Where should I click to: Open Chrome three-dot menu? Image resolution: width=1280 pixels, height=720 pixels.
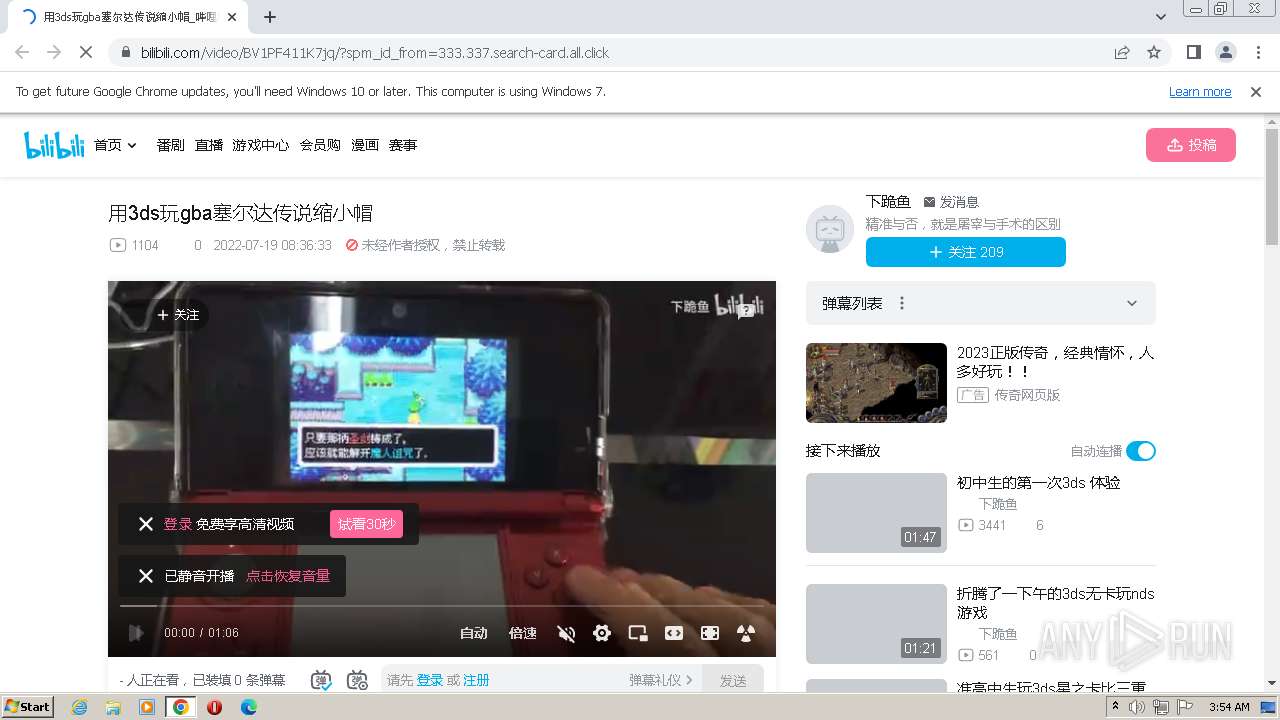pos(1257,52)
